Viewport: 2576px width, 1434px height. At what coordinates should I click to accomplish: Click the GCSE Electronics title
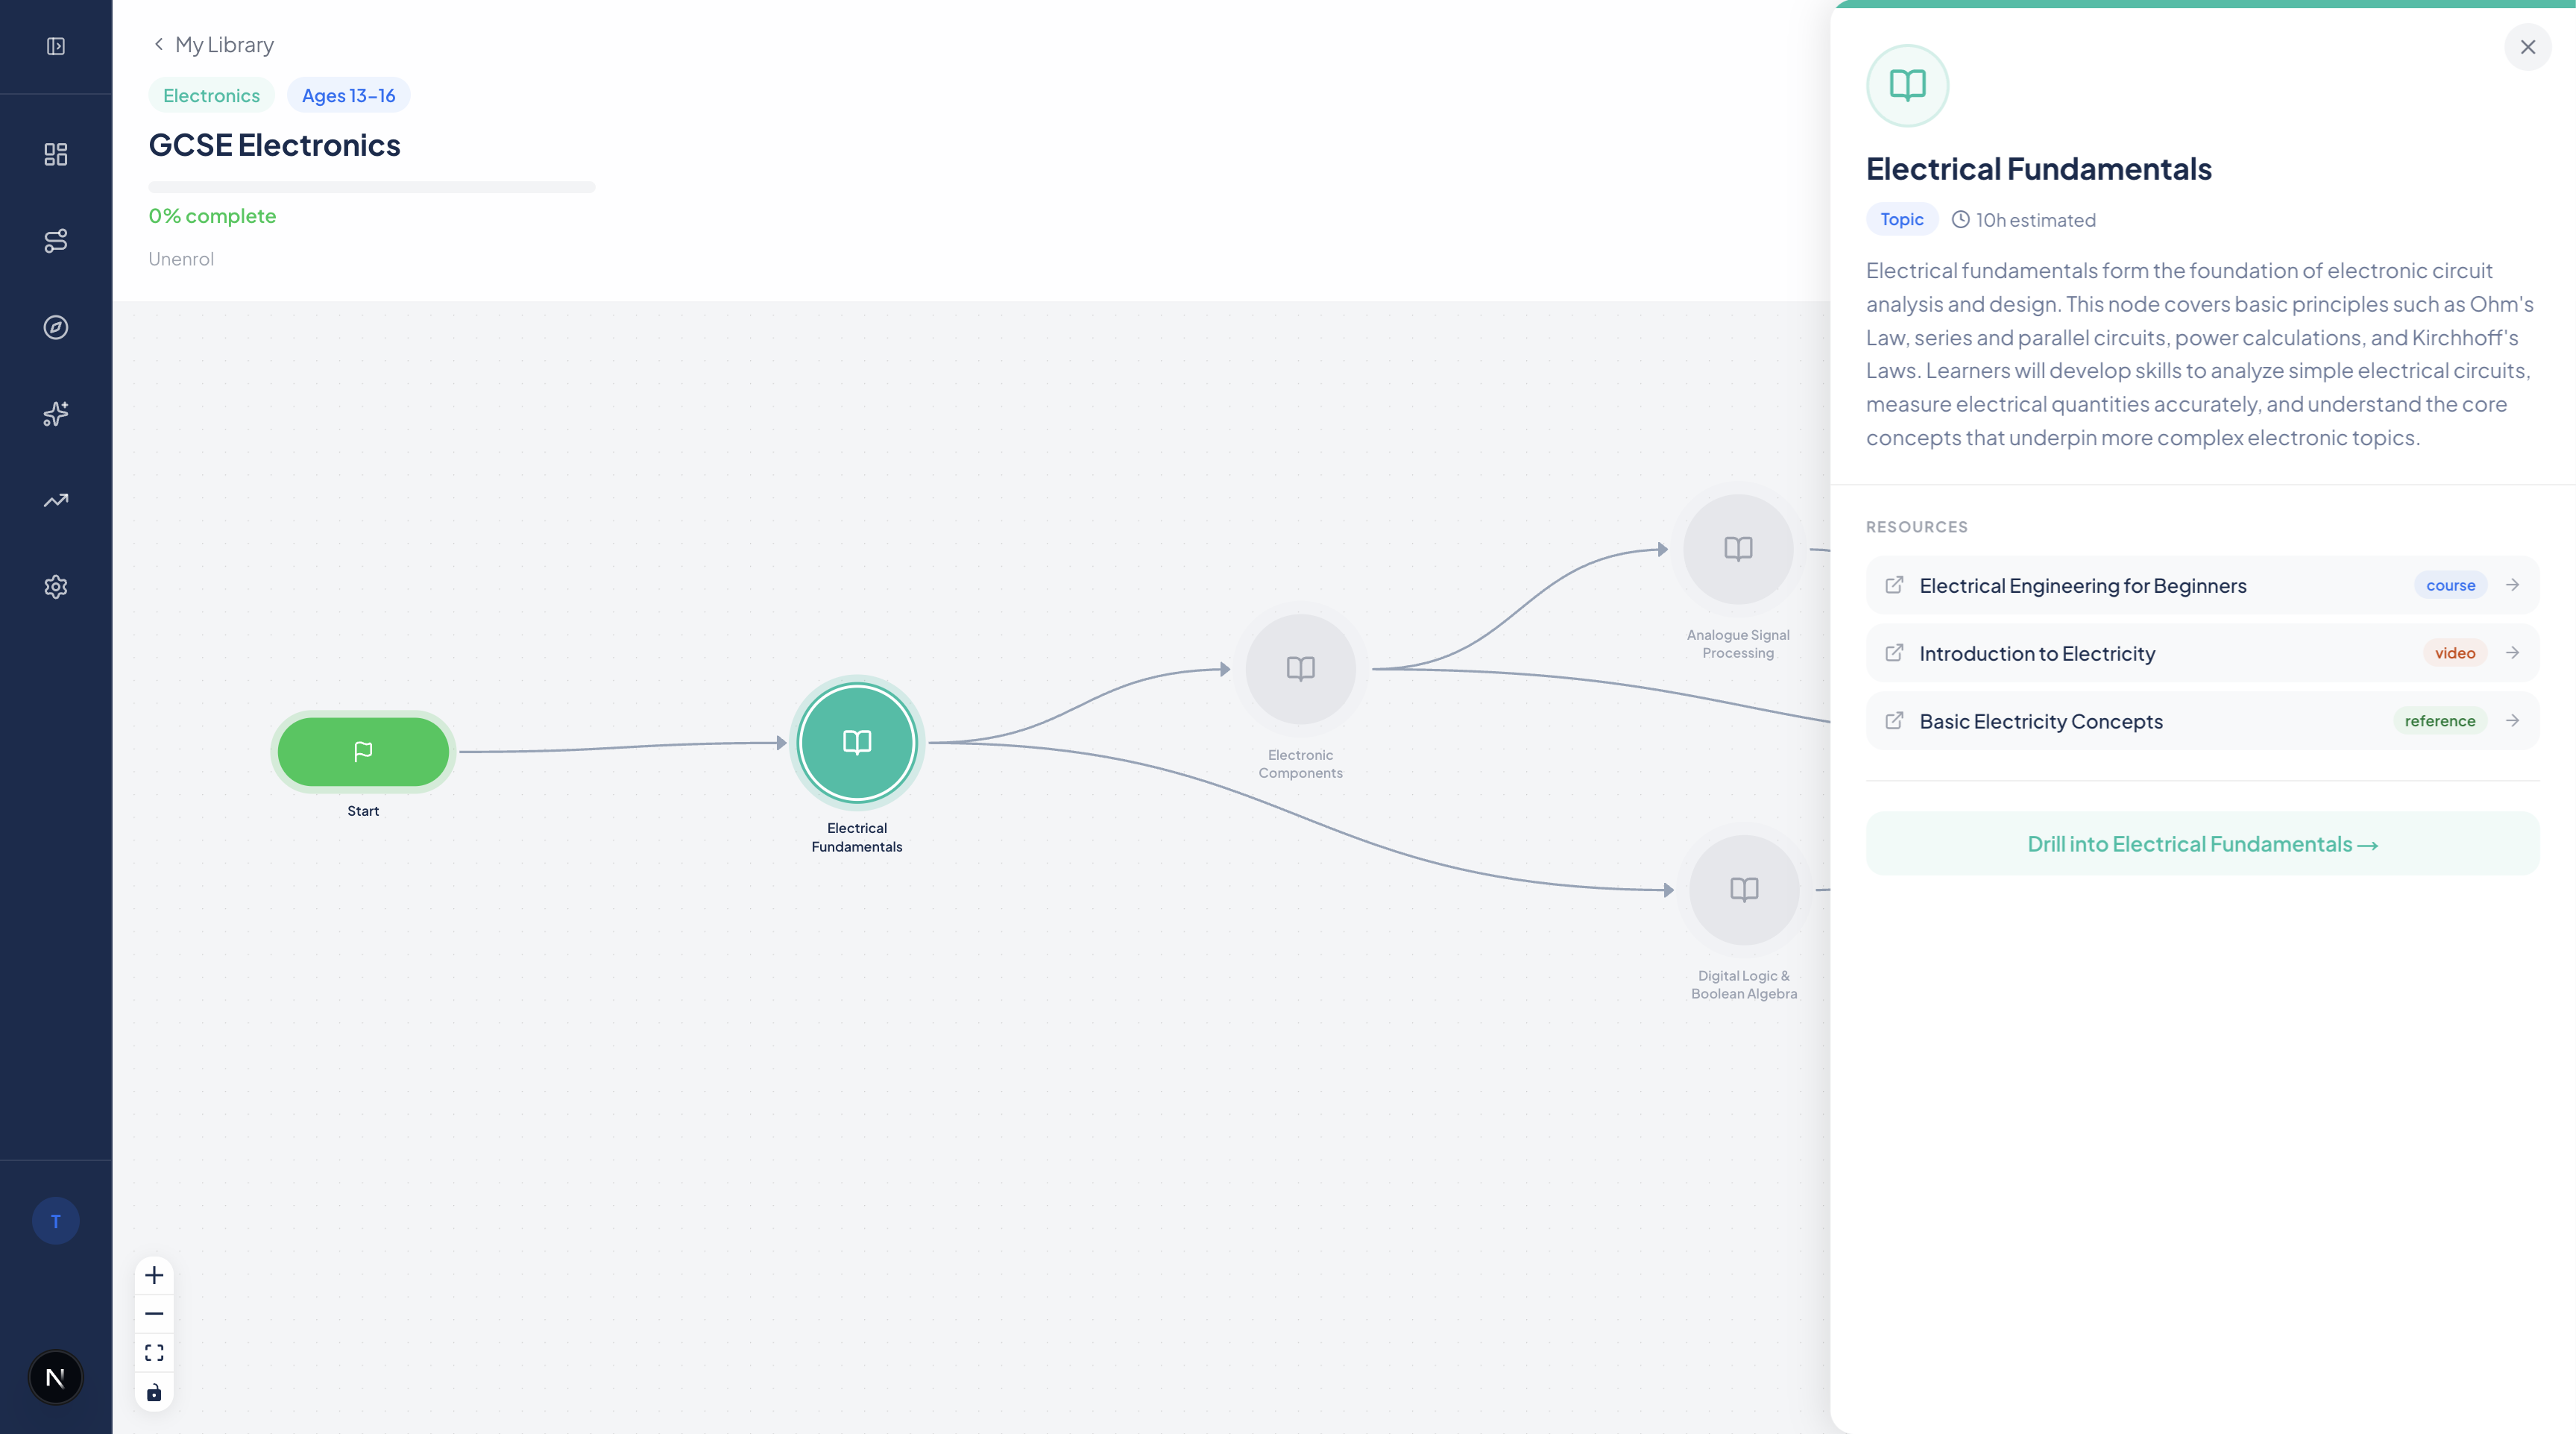tap(274, 146)
